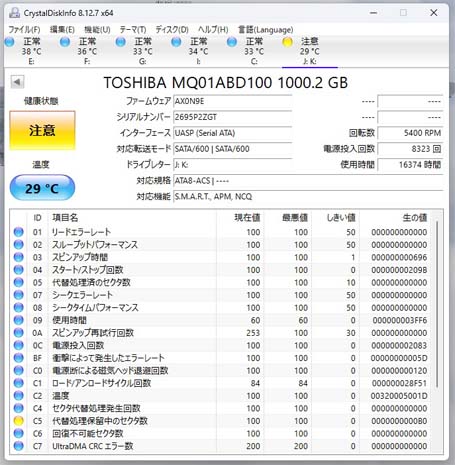
Task: Click the blue status icon for ID C6
Action: coord(19,433)
